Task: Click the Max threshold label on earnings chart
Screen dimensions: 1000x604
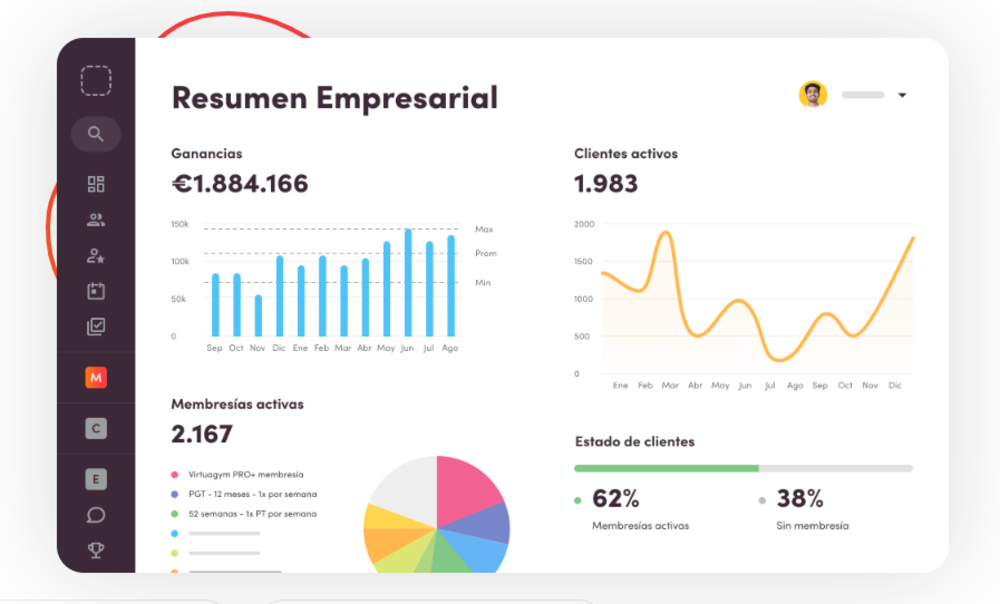Action: [x=484, y=229]
